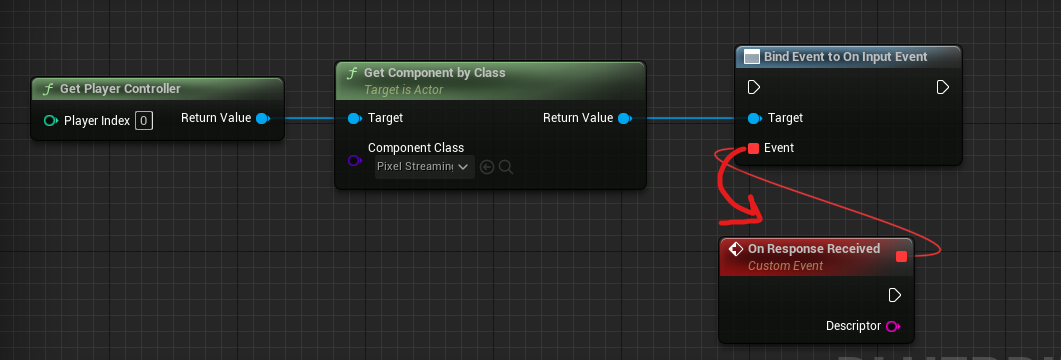Click the Bind Event Target pin
1061x360 pixels.
click(x=754, y=118)
